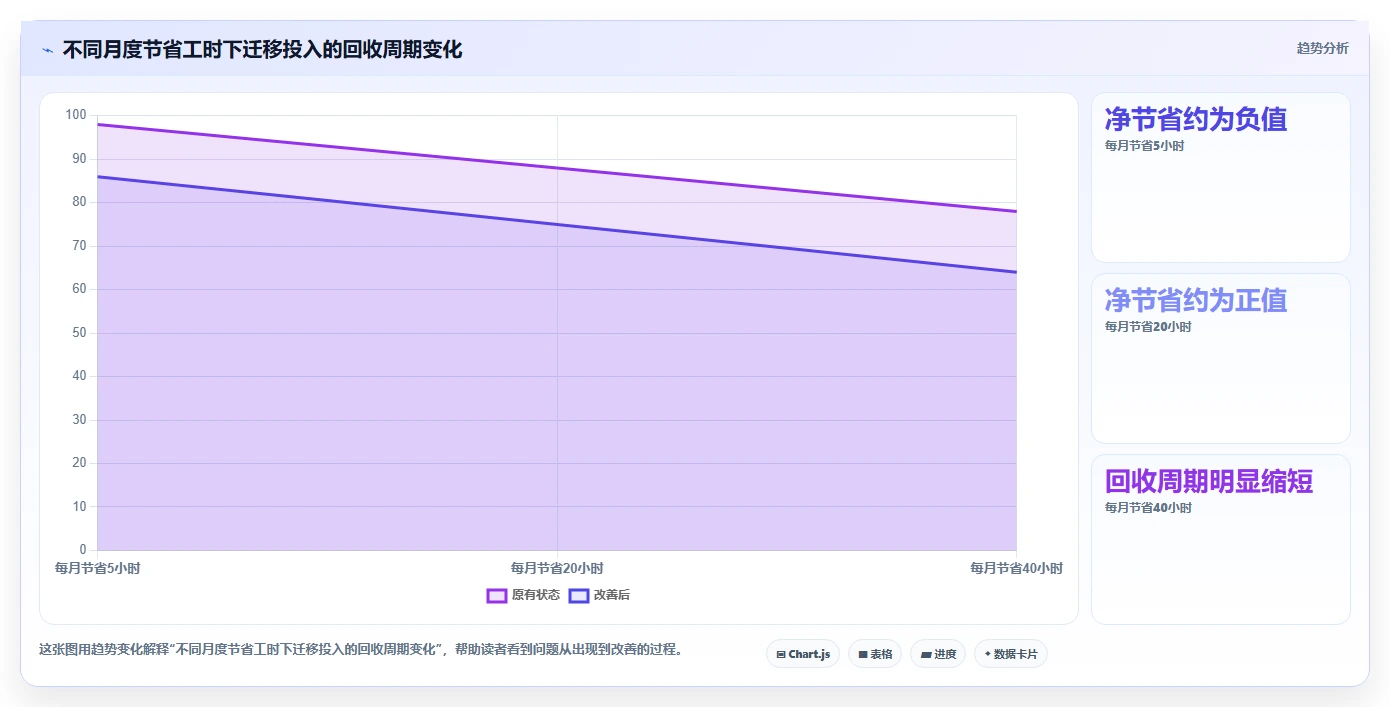Screen dimensions: 1390x707
Task: Toggle the 原有状态 legend item
Action: click(523, 595)
